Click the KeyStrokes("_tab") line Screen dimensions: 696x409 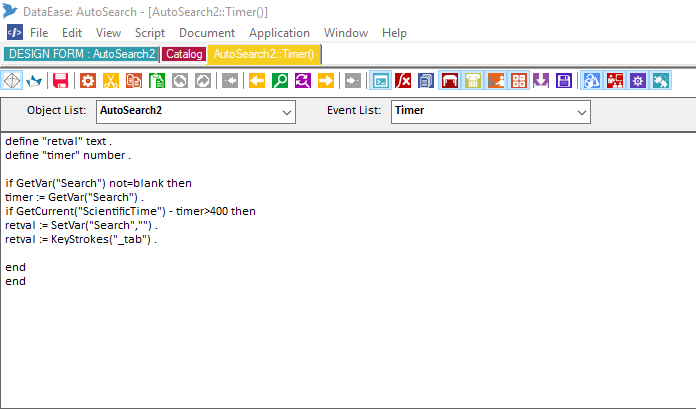(81, 239)
